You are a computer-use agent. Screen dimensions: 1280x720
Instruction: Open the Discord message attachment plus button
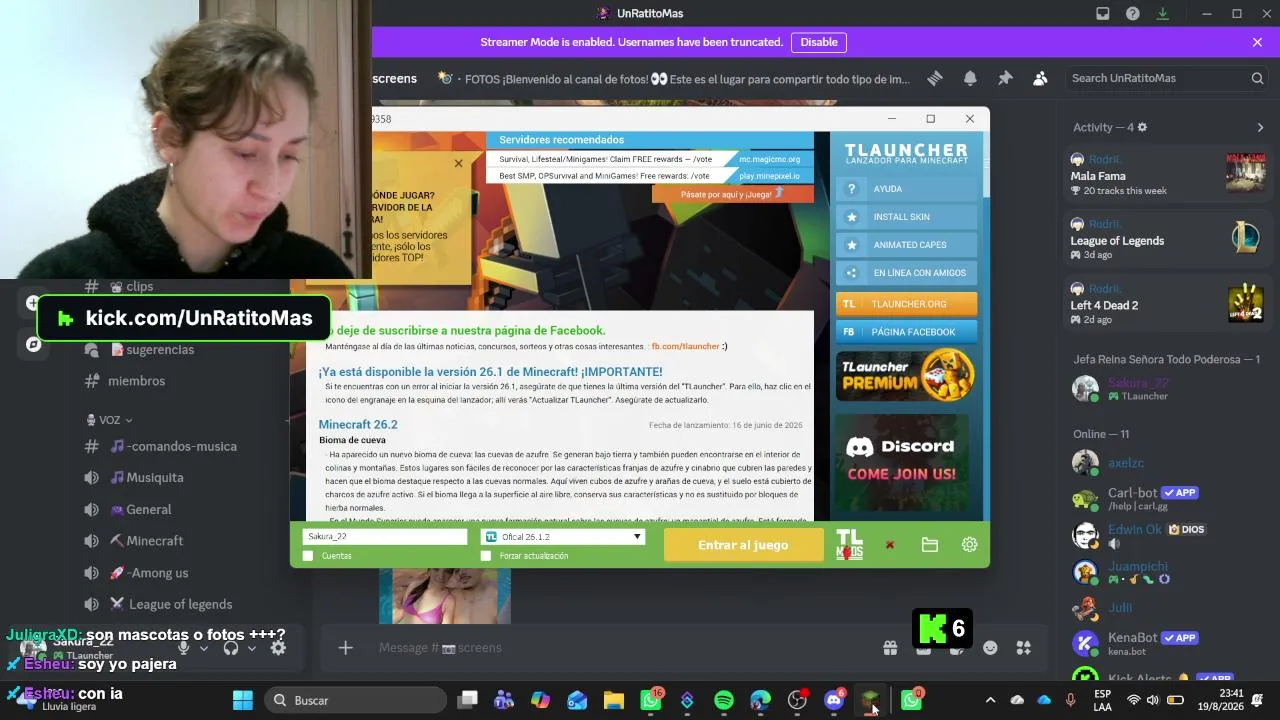pyautogui.click(x=345, y=648)
